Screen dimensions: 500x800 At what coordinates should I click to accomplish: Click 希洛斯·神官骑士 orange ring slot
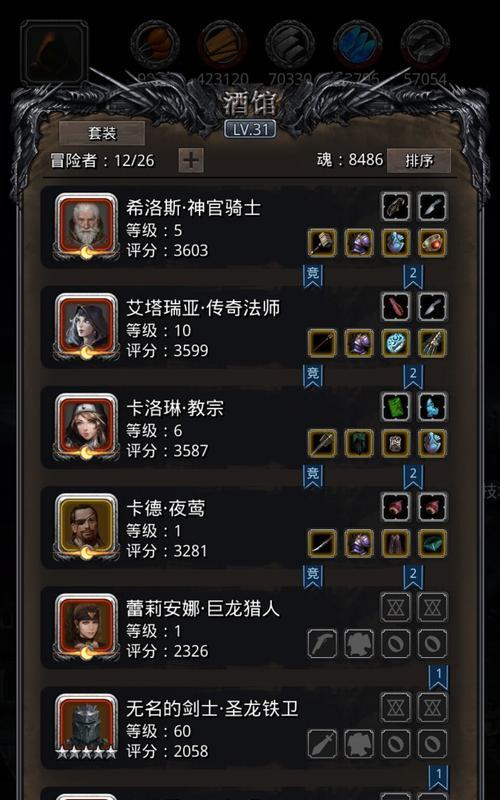(433, 243)
